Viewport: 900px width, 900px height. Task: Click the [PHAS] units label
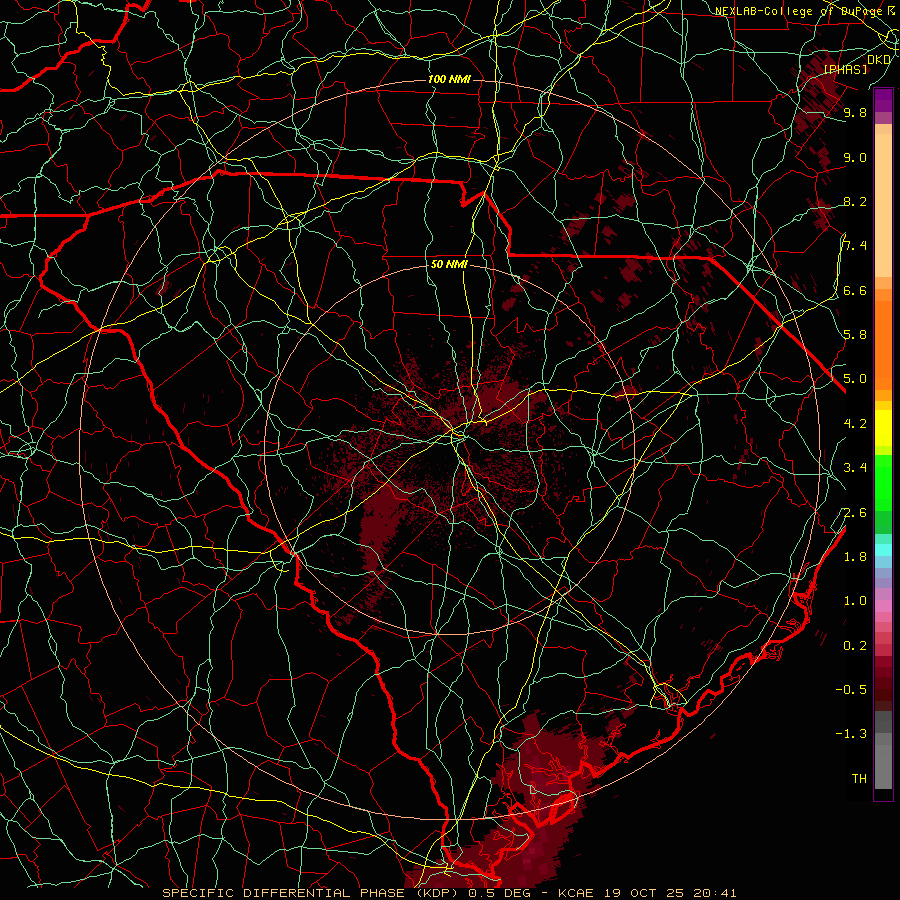pos(845,69)
